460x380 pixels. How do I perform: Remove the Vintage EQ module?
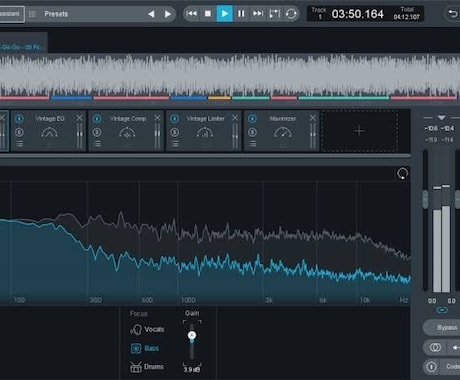pos(79,118)
